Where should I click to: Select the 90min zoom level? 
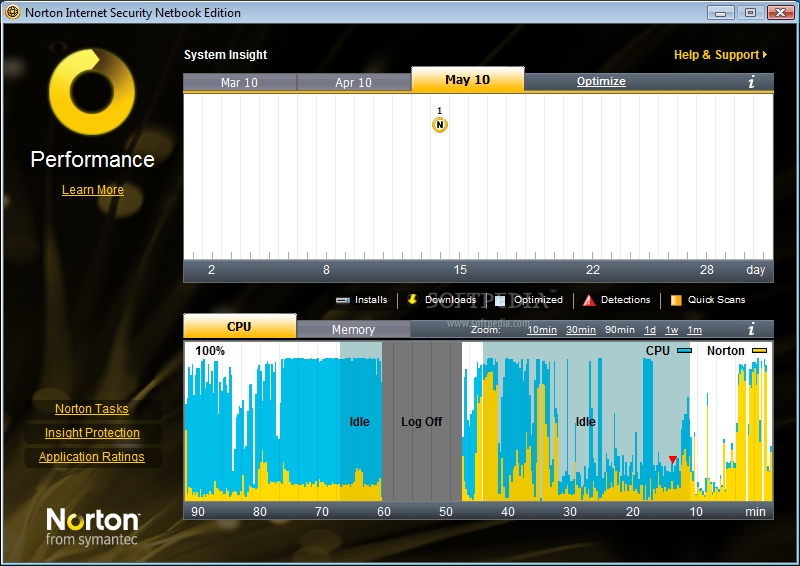[x=619, y=330]
